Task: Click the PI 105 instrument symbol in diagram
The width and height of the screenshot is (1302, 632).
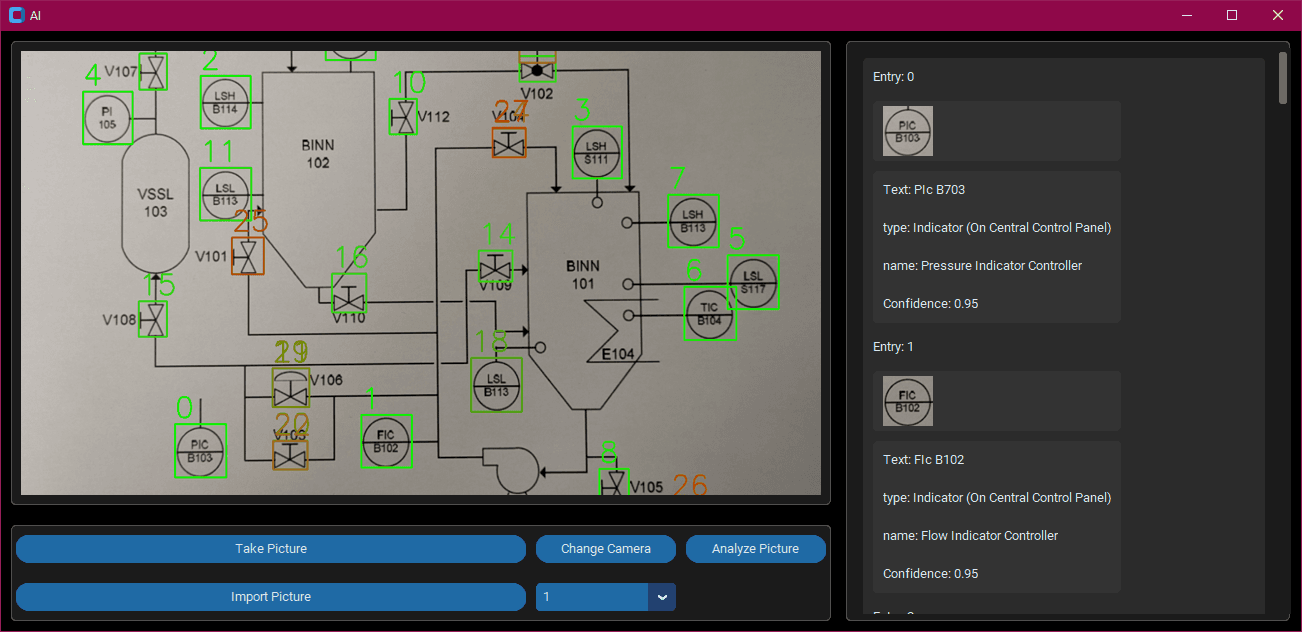Action: pyautogui.click(x=107, y=118)
